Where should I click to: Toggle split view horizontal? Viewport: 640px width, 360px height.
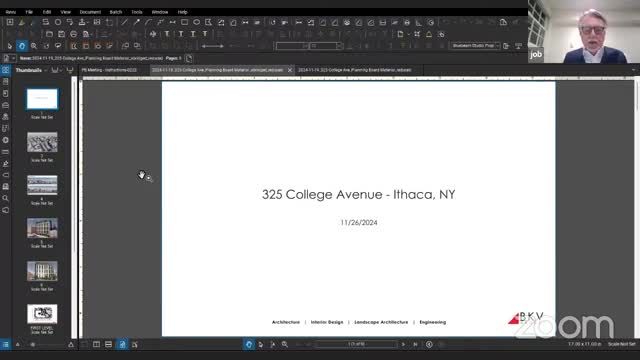108,344
